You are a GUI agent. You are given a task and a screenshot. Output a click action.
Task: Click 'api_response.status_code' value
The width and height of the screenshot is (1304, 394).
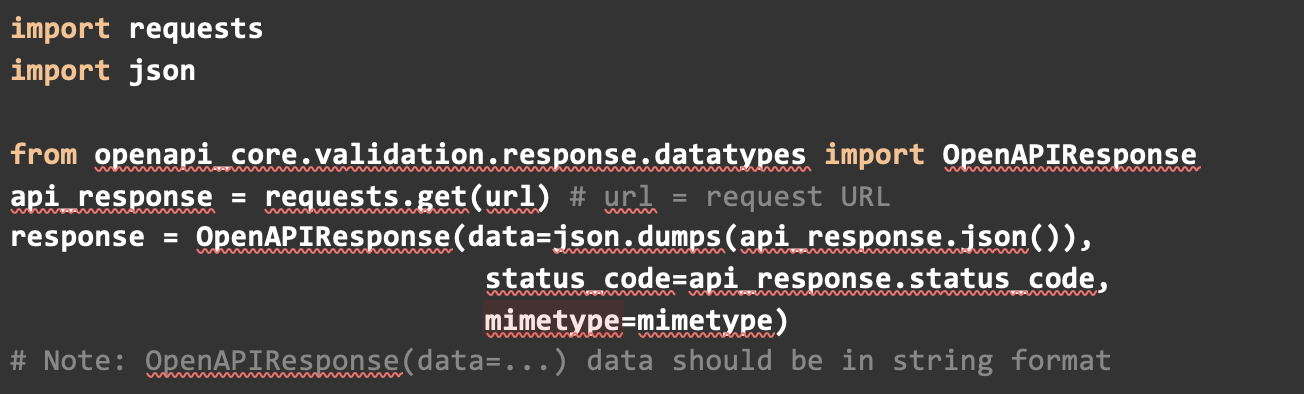pyautogui.click(x=891, y=282)
